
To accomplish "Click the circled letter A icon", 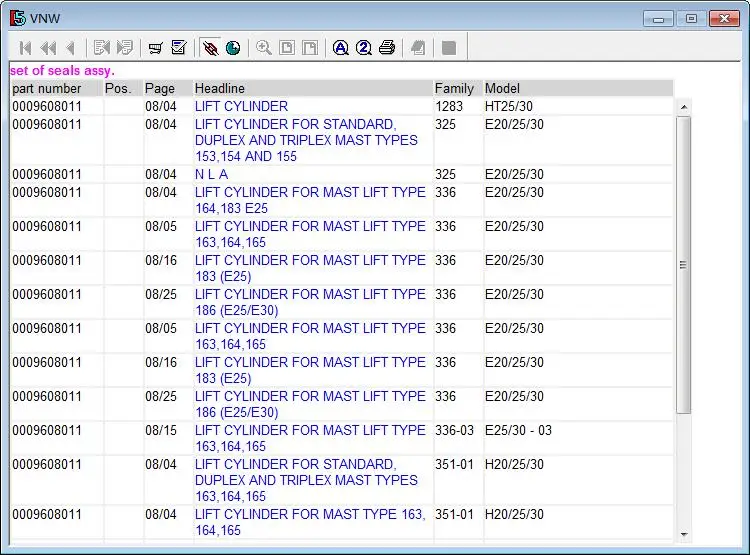I will coord(341,48).
